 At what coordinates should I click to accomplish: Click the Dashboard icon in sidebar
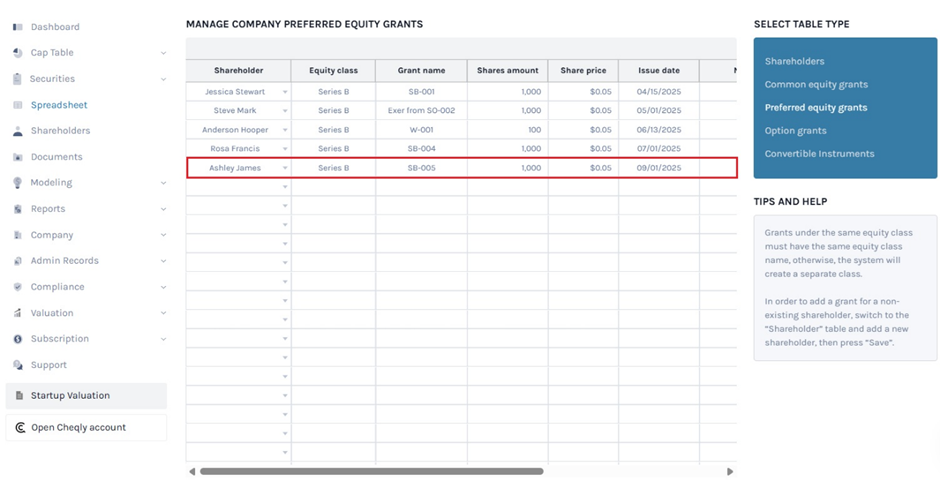(18, 27)
